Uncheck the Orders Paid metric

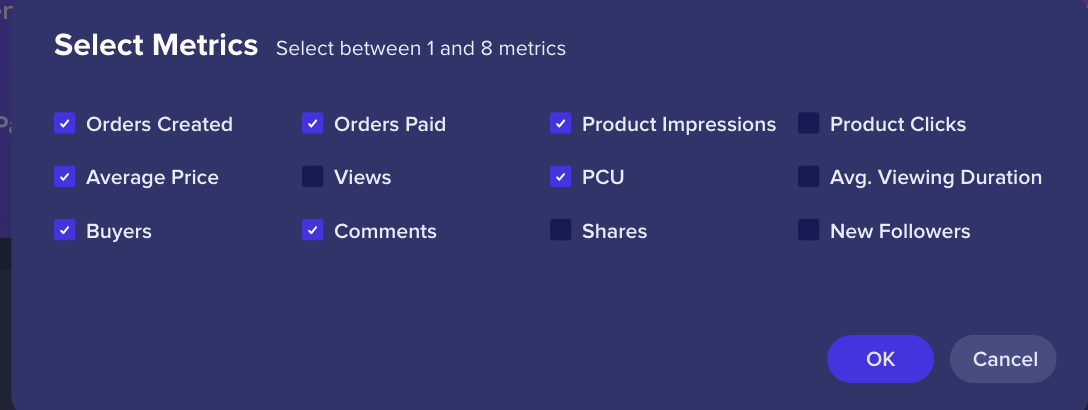coord(313,124)
